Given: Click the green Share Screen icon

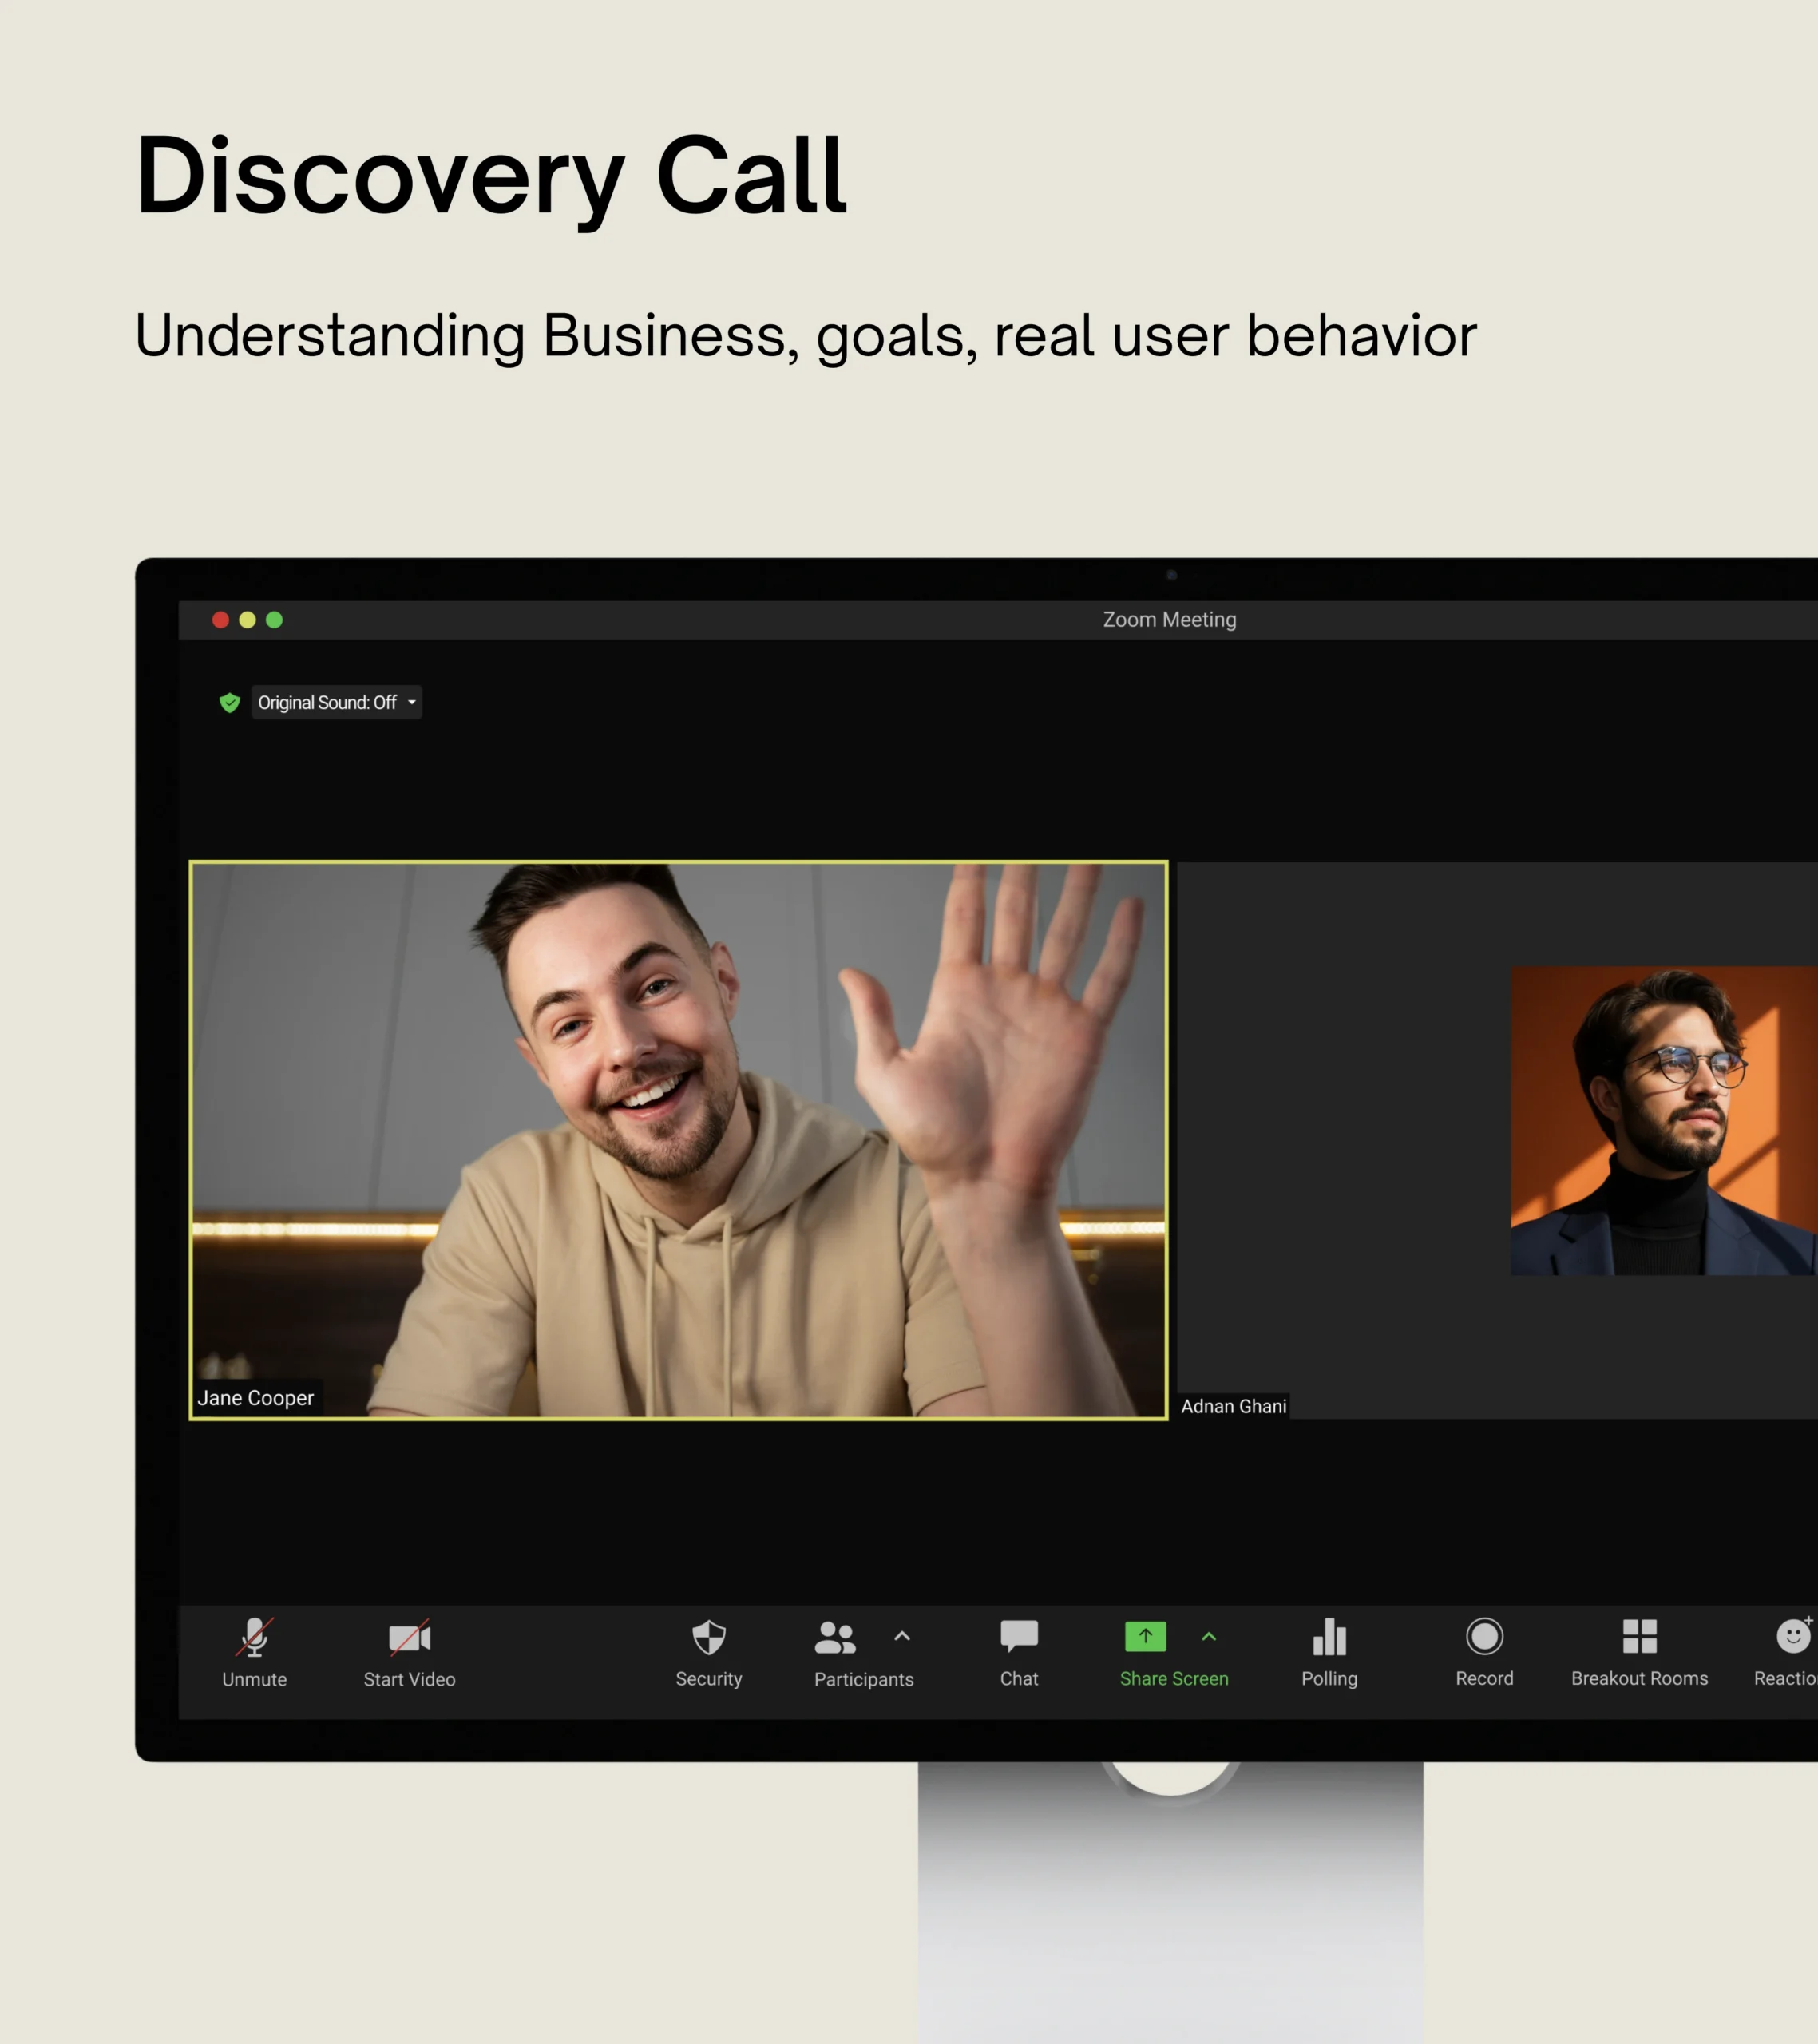Looking at the screenshot, I should [1145, 1636].
